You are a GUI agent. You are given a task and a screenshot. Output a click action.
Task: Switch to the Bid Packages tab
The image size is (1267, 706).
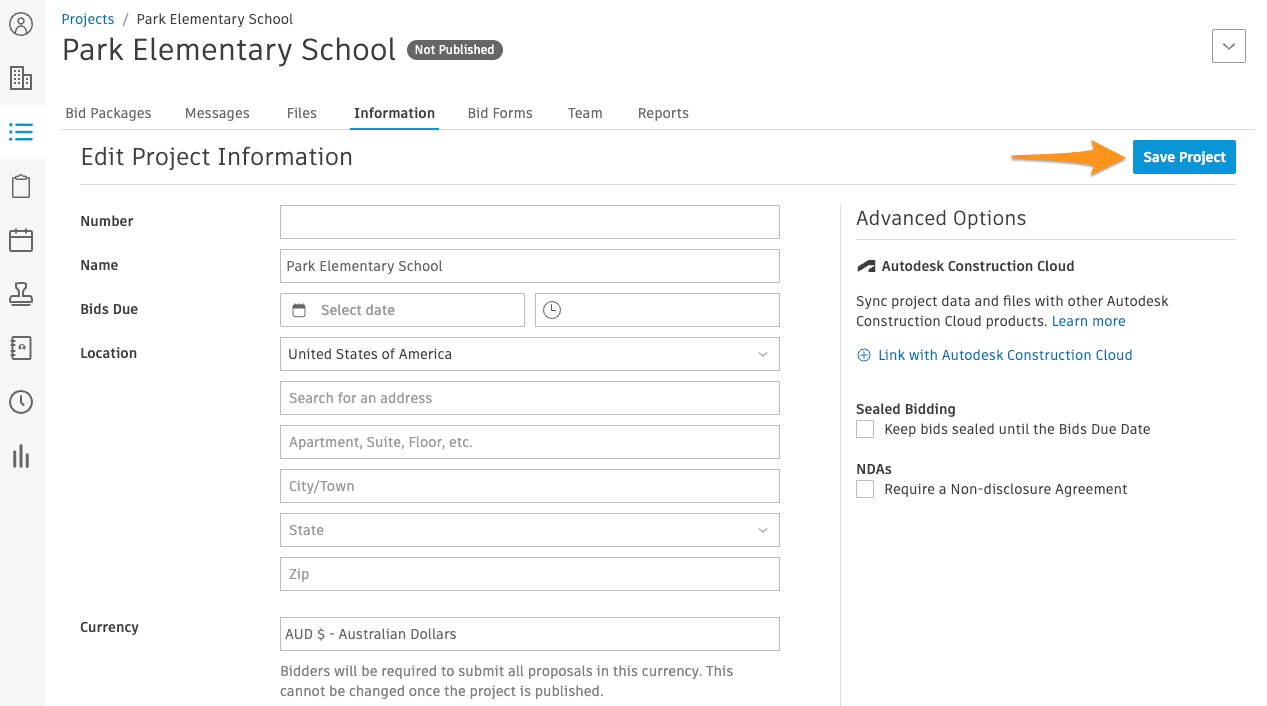tap(108, 113)
